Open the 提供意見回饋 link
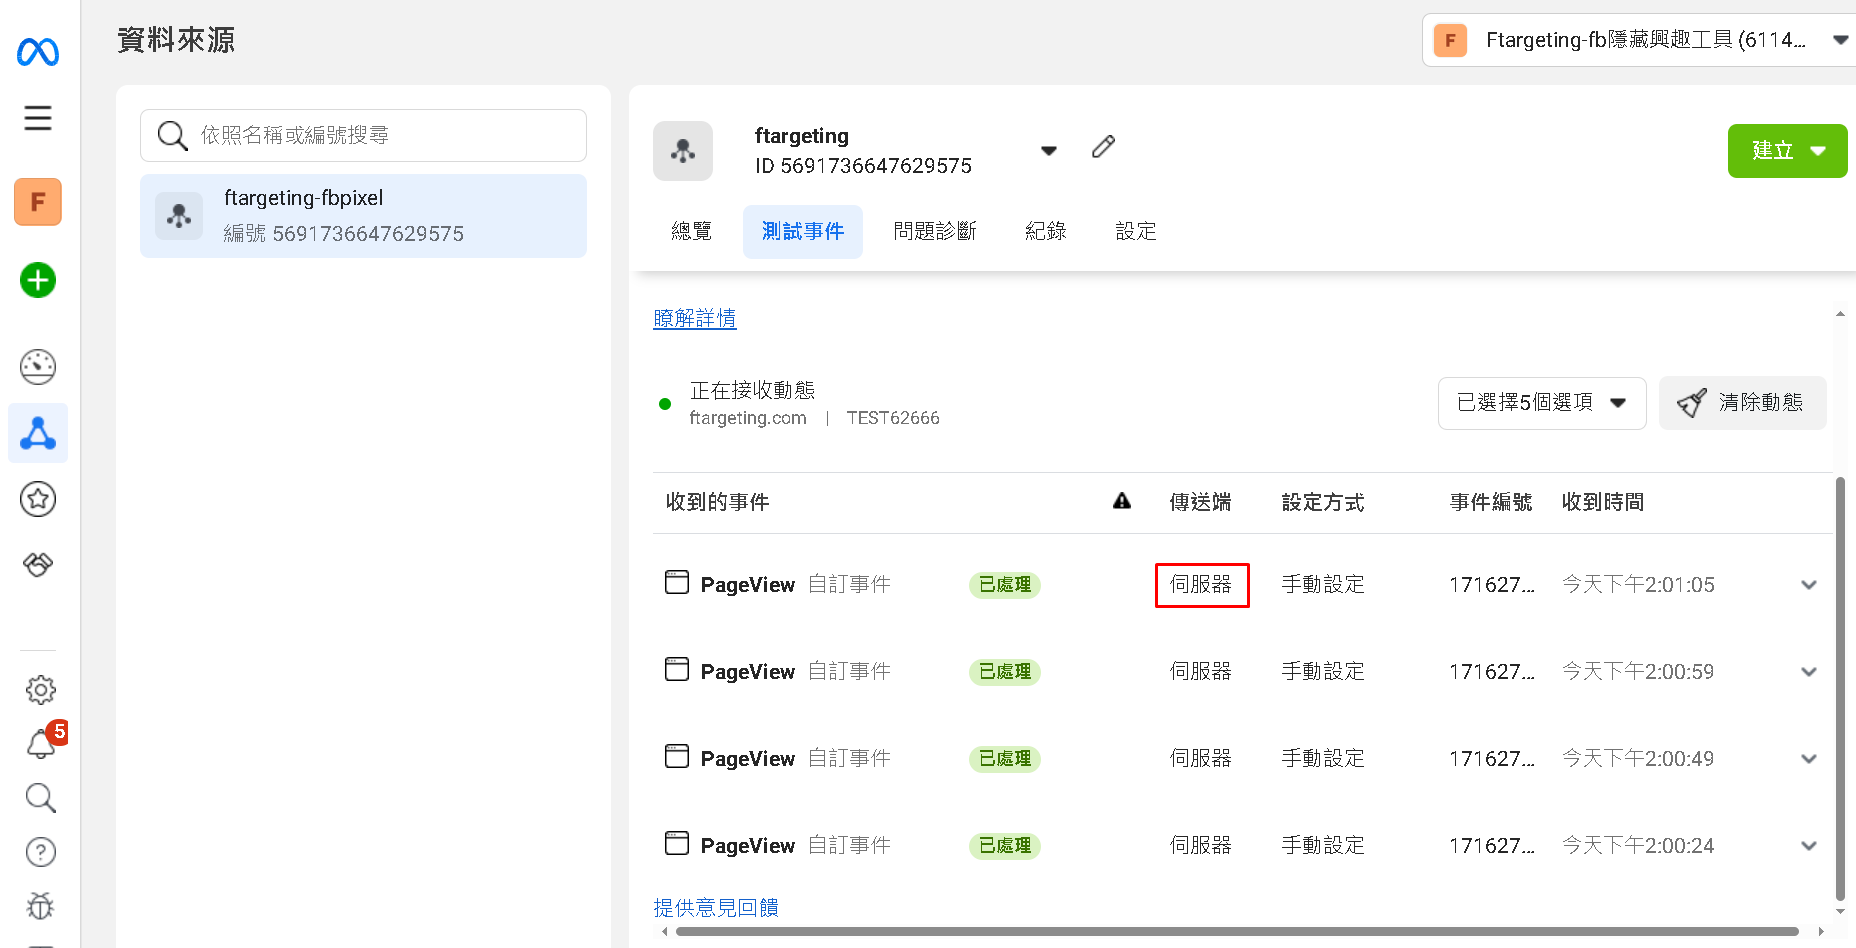1856x948 pixels. pyautogui.click(x=716, y=907)
